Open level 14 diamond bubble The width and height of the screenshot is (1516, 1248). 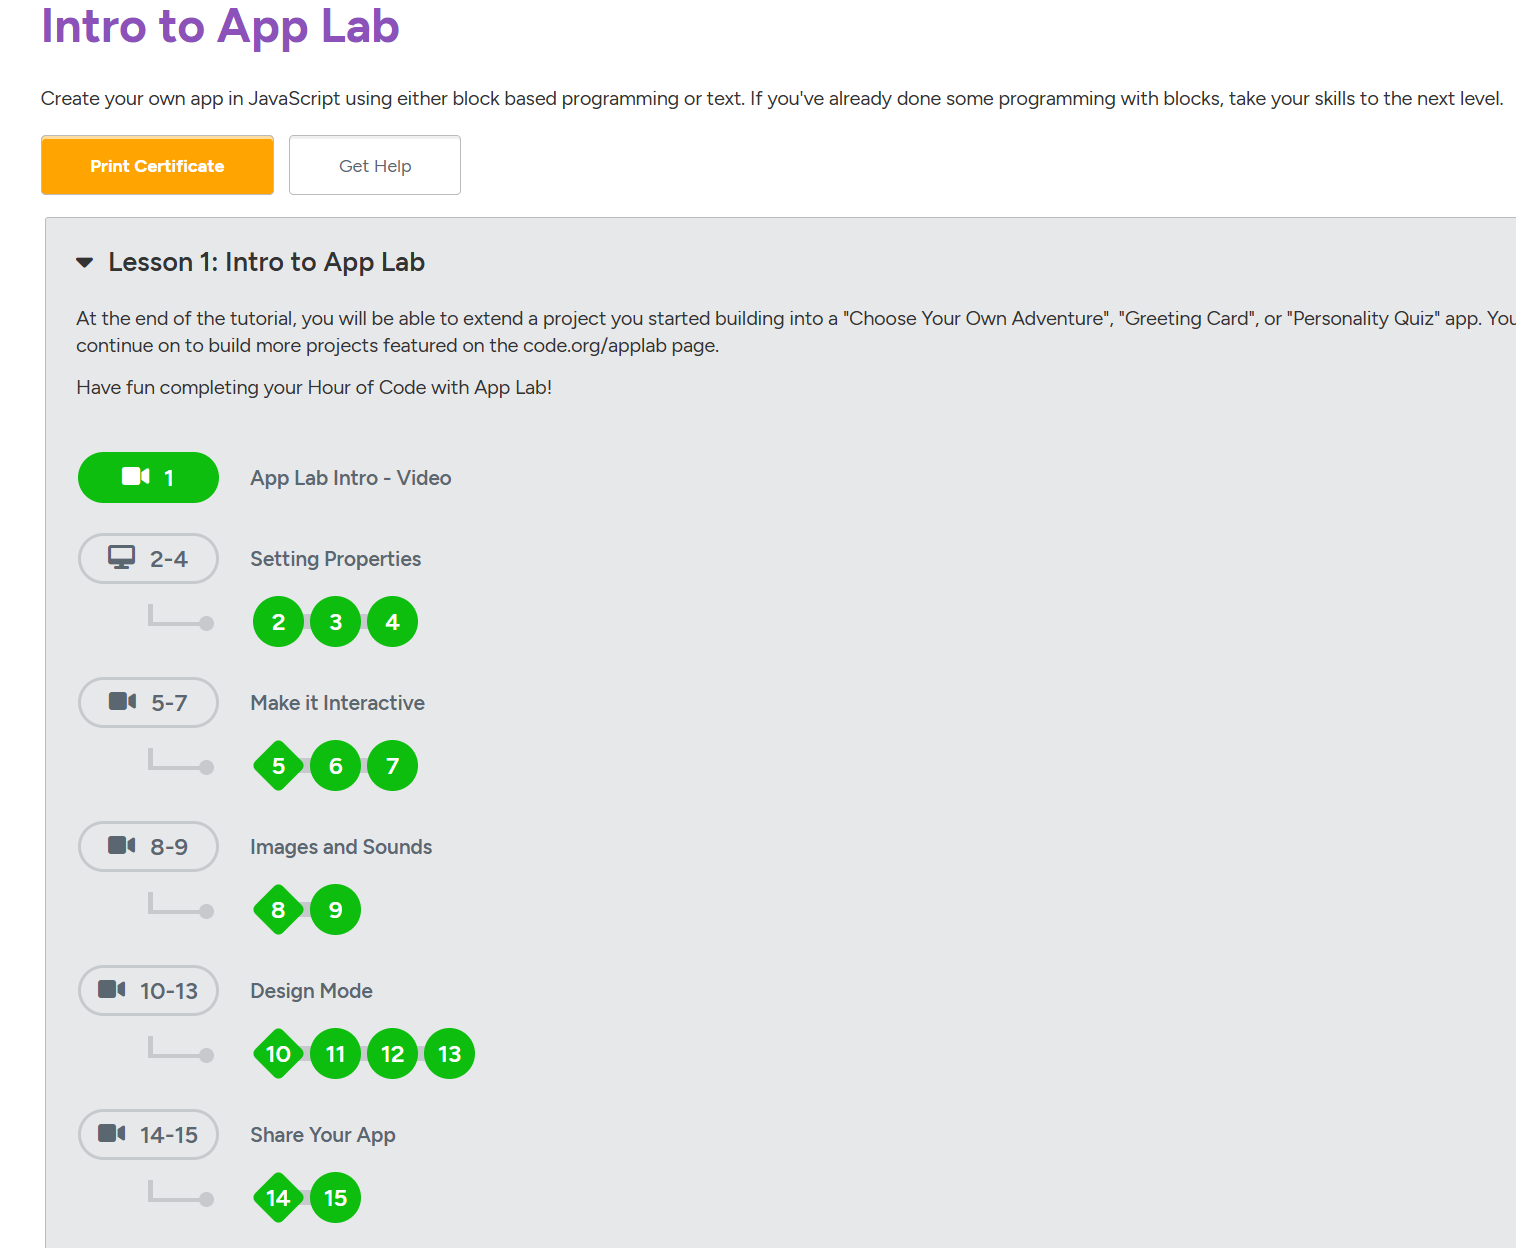click(x=279, y=1198)
